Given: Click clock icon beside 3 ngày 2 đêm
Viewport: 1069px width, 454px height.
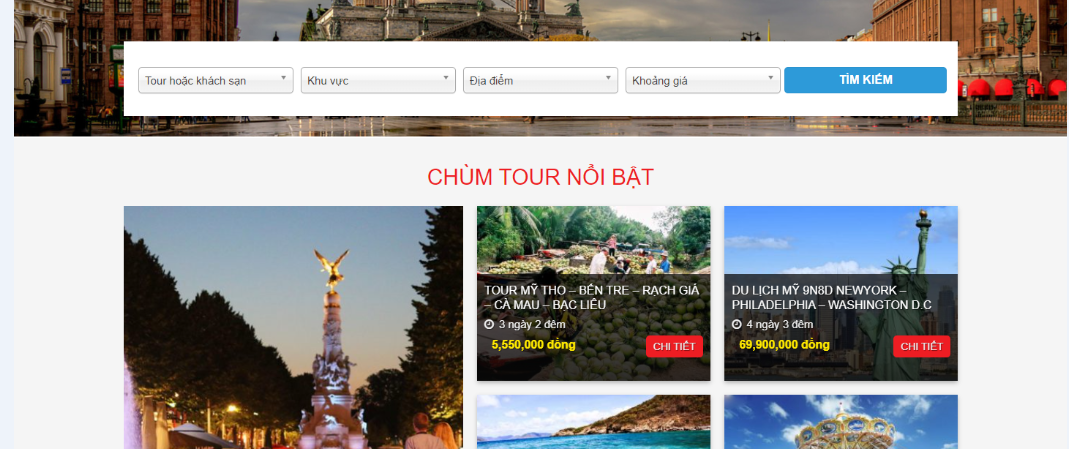Looking at the screenshot, I should click(489, 324).
